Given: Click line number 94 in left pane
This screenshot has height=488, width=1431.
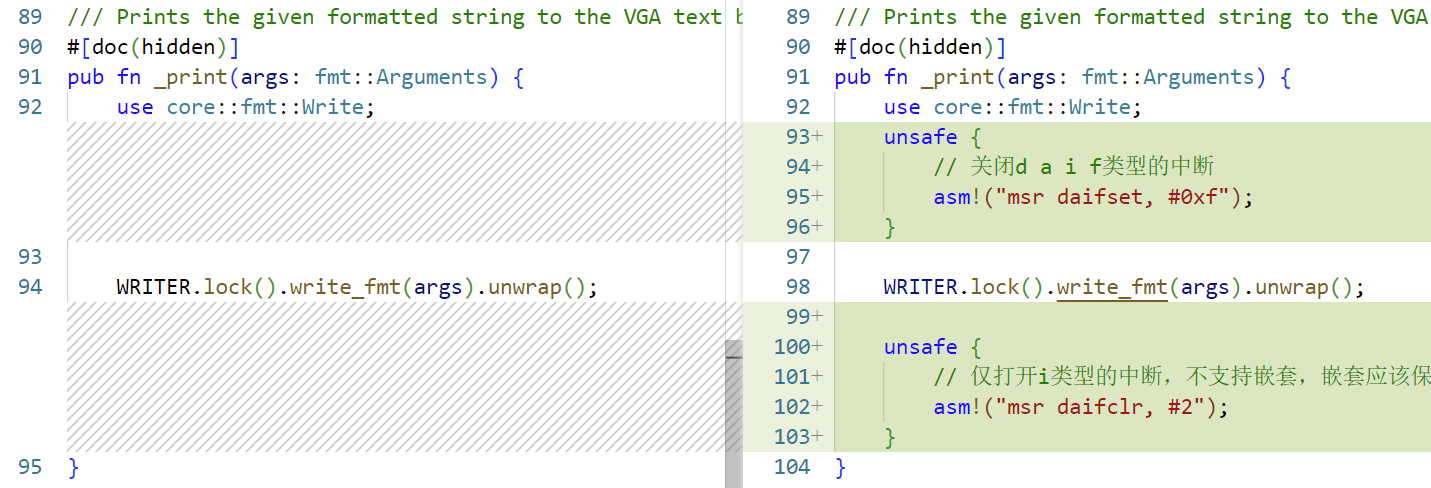Looking at the screenshot, I should click(x=30, y=287).
